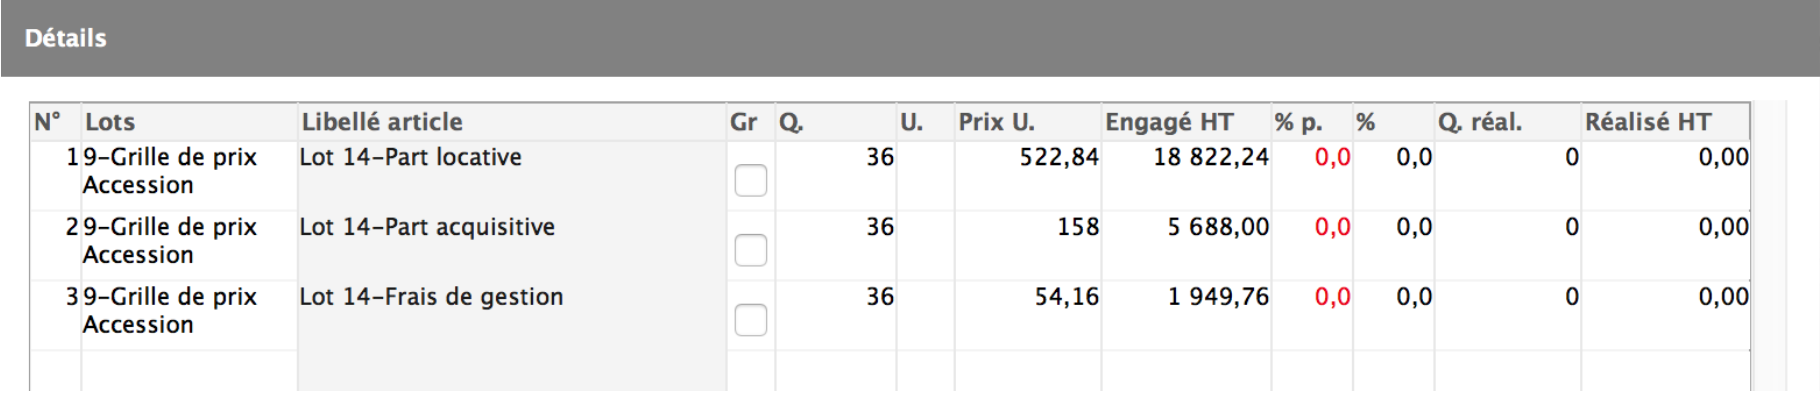
Task: Tick the Gr checkbox for Part locative
Action: click(751, 181)
